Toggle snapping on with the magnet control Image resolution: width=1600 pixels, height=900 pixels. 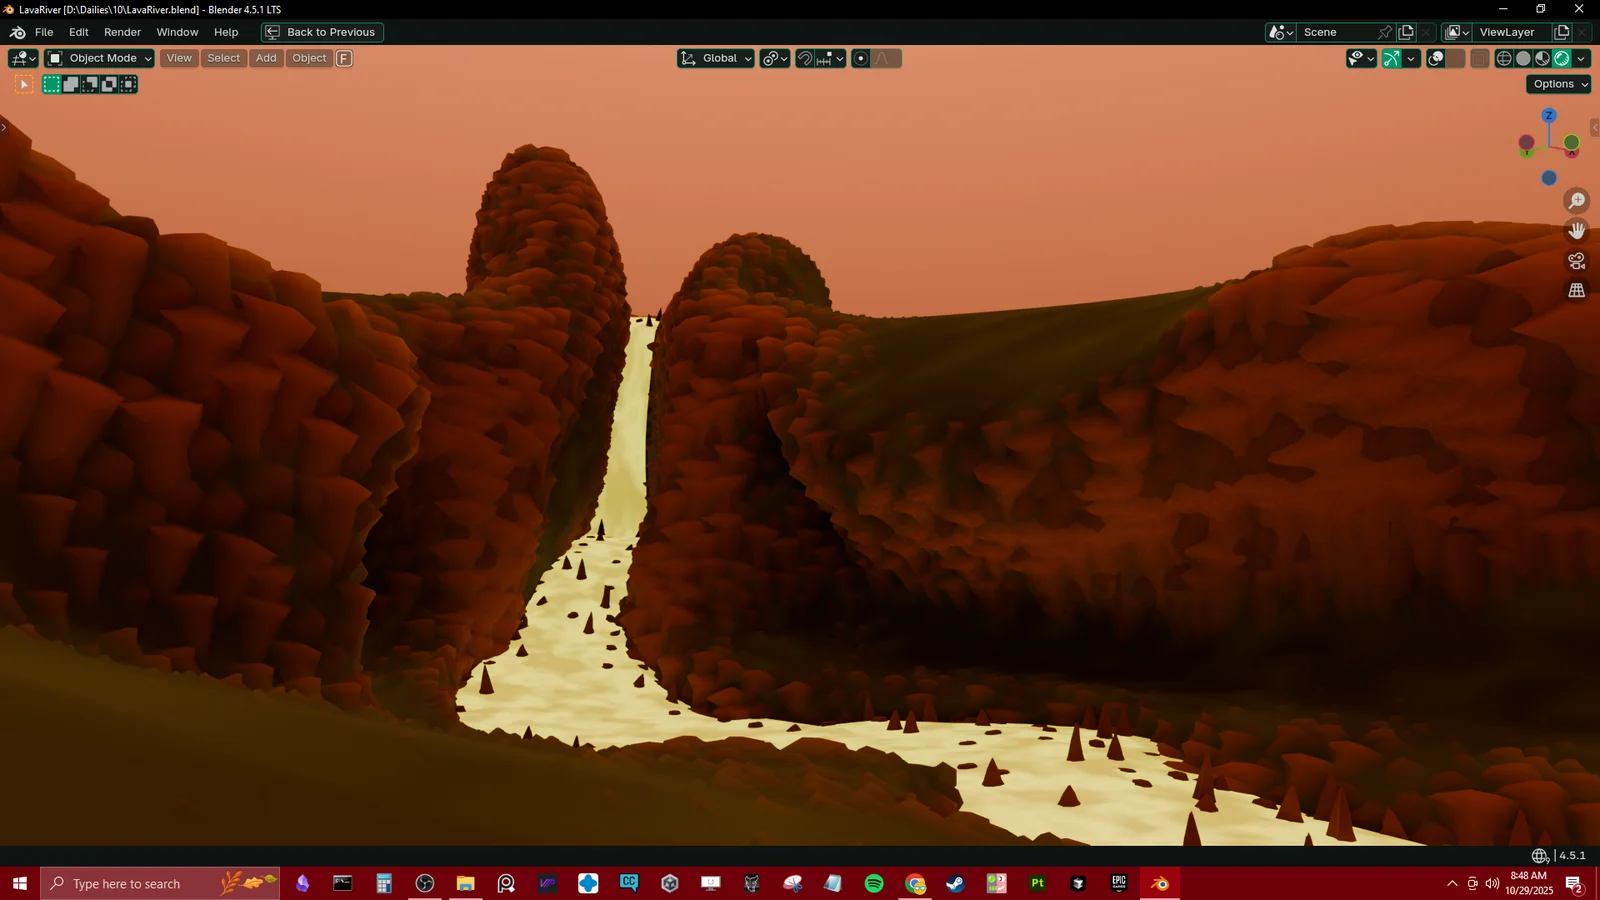804,58
